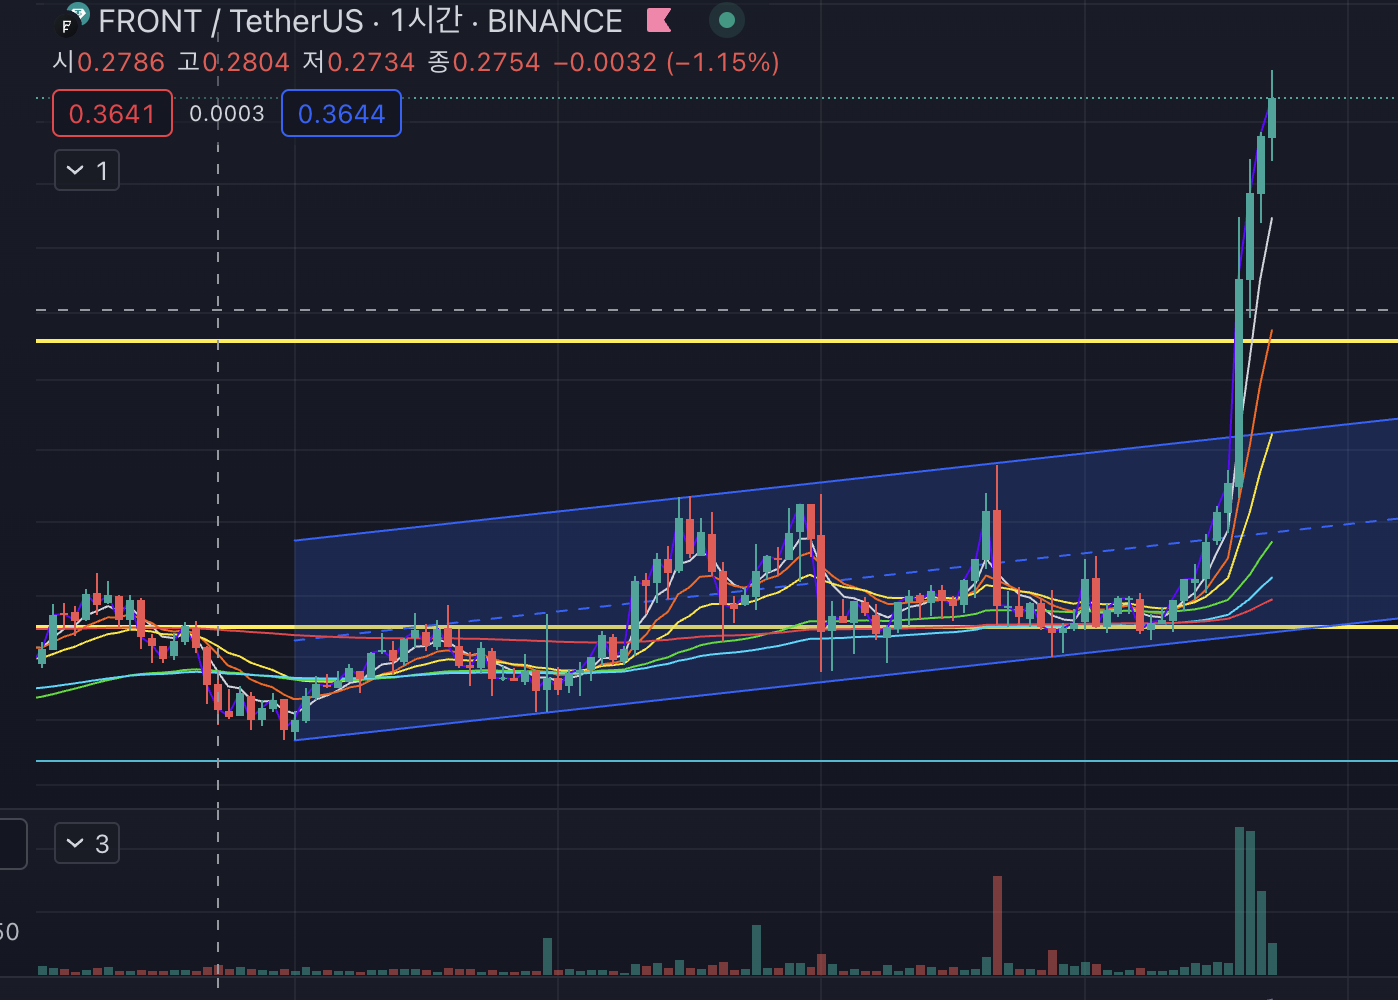
Task: Click the close value 0.2754
Action: click(x=496, y=62)
